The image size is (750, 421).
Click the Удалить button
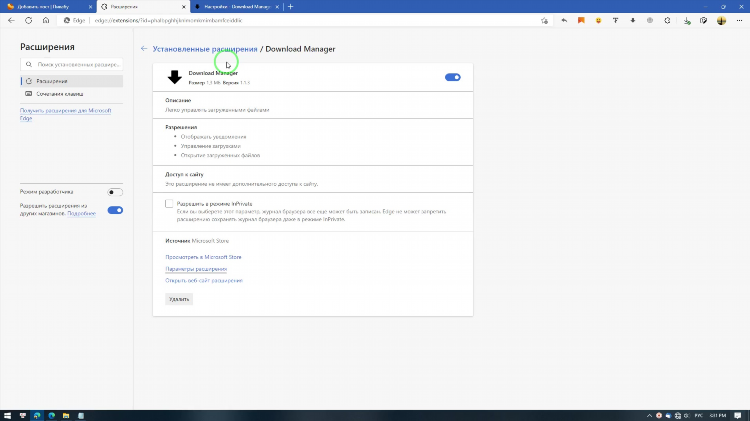coord(179,299)
